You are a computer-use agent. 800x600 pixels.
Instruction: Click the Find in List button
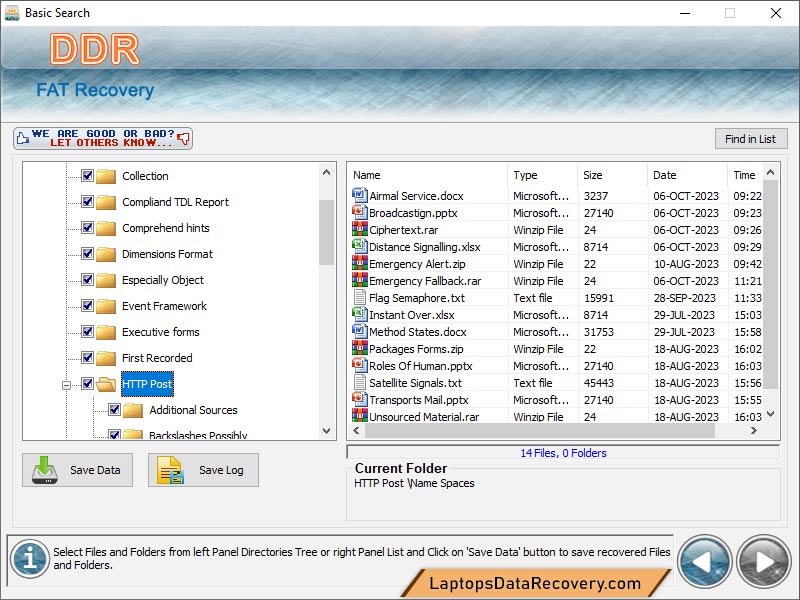tap(751, 138)
